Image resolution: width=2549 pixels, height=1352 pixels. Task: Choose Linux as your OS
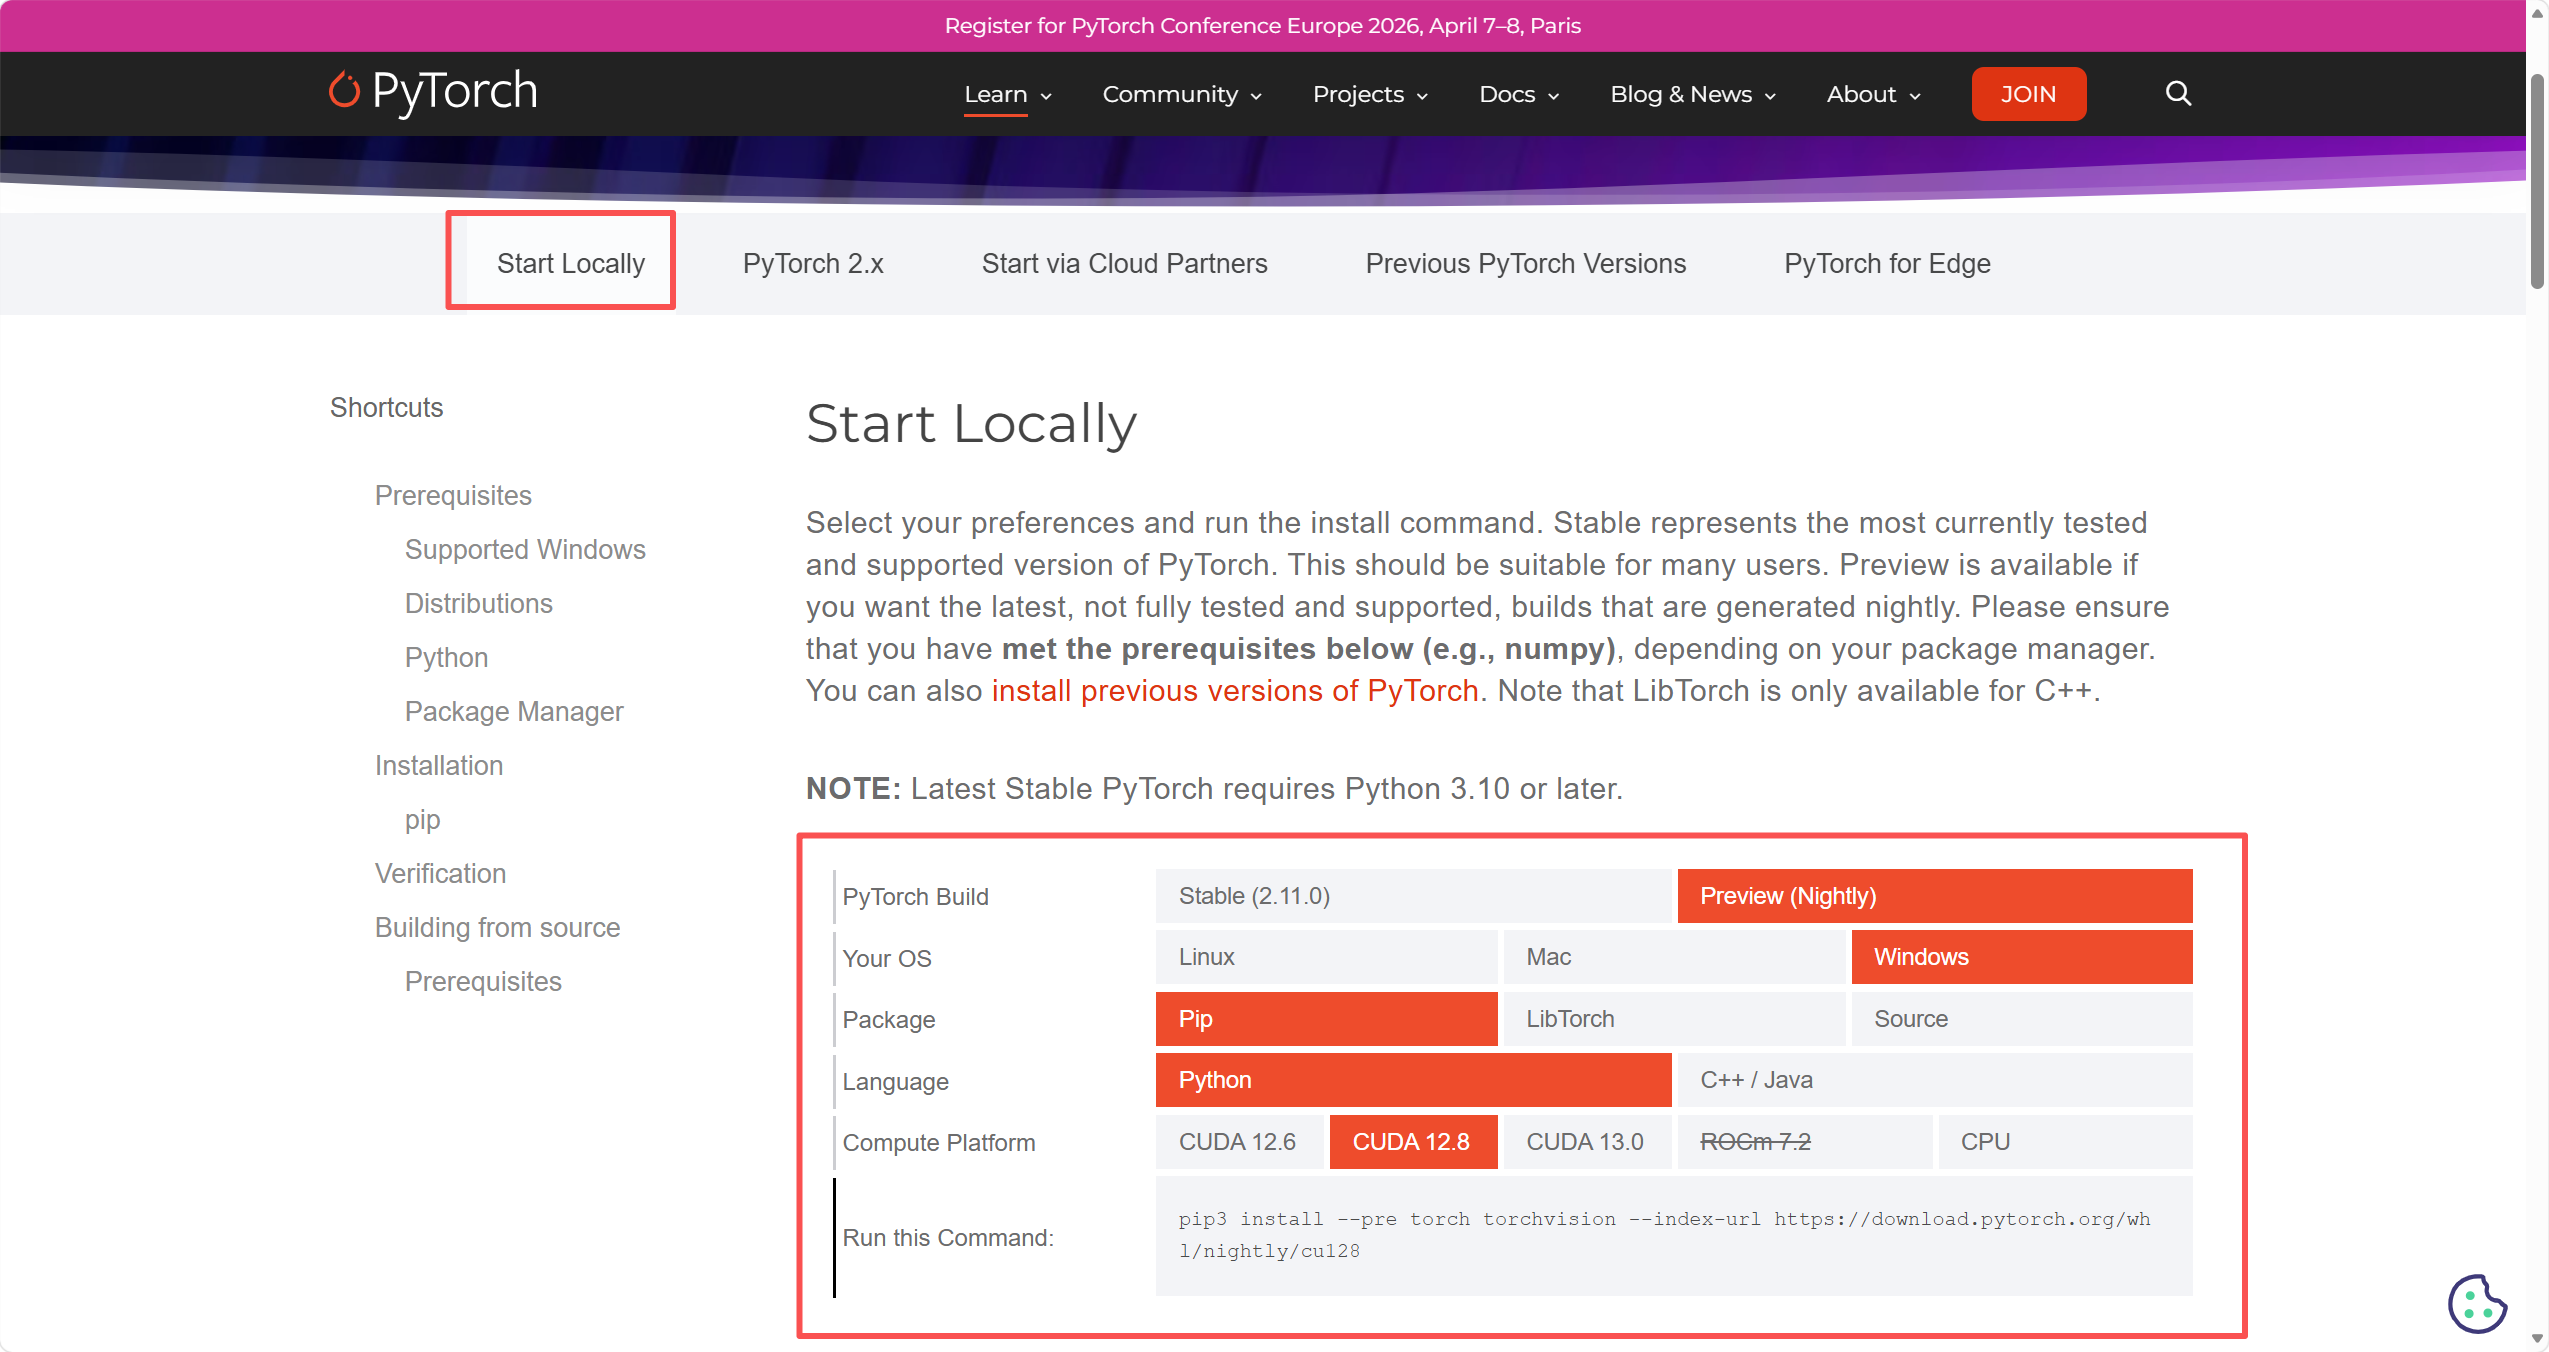tap(1325, 957)
